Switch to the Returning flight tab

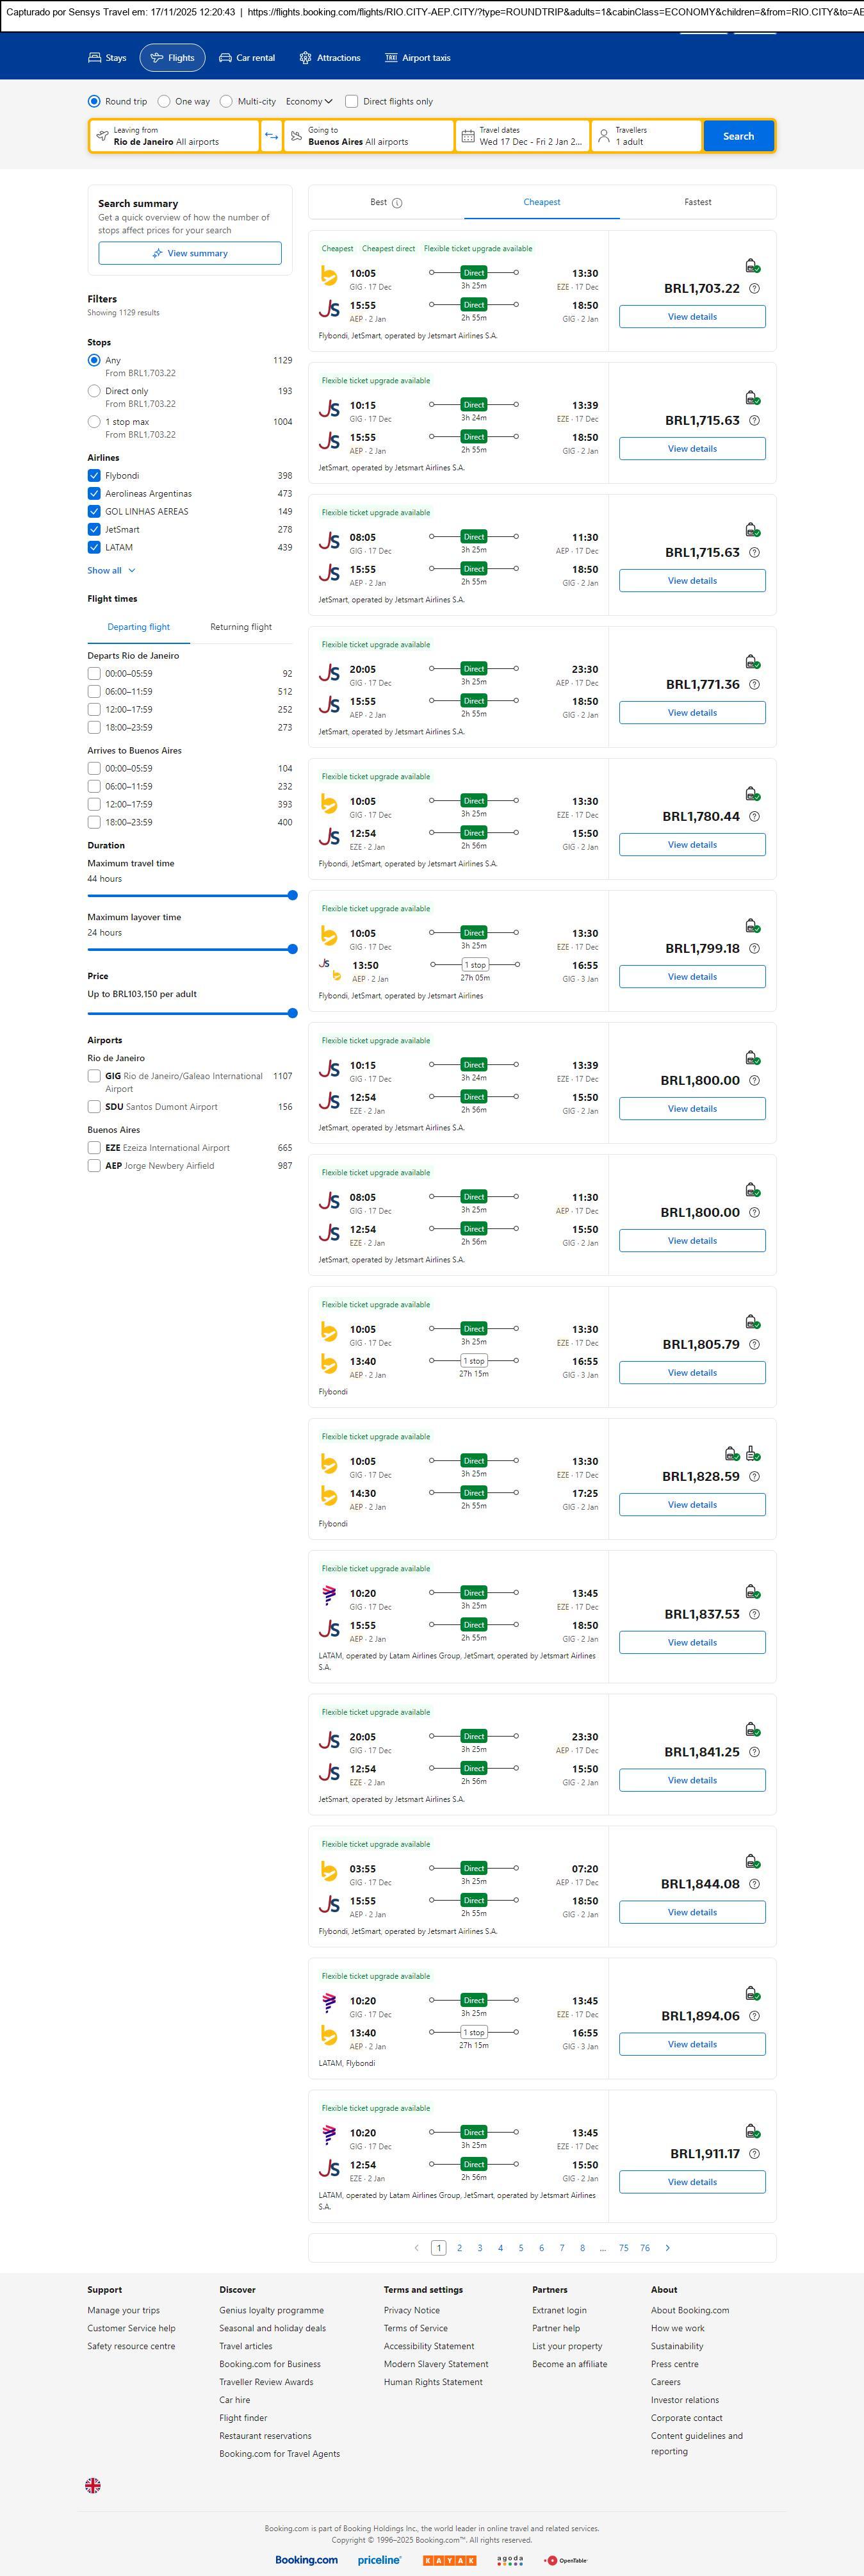pos(240,627)
